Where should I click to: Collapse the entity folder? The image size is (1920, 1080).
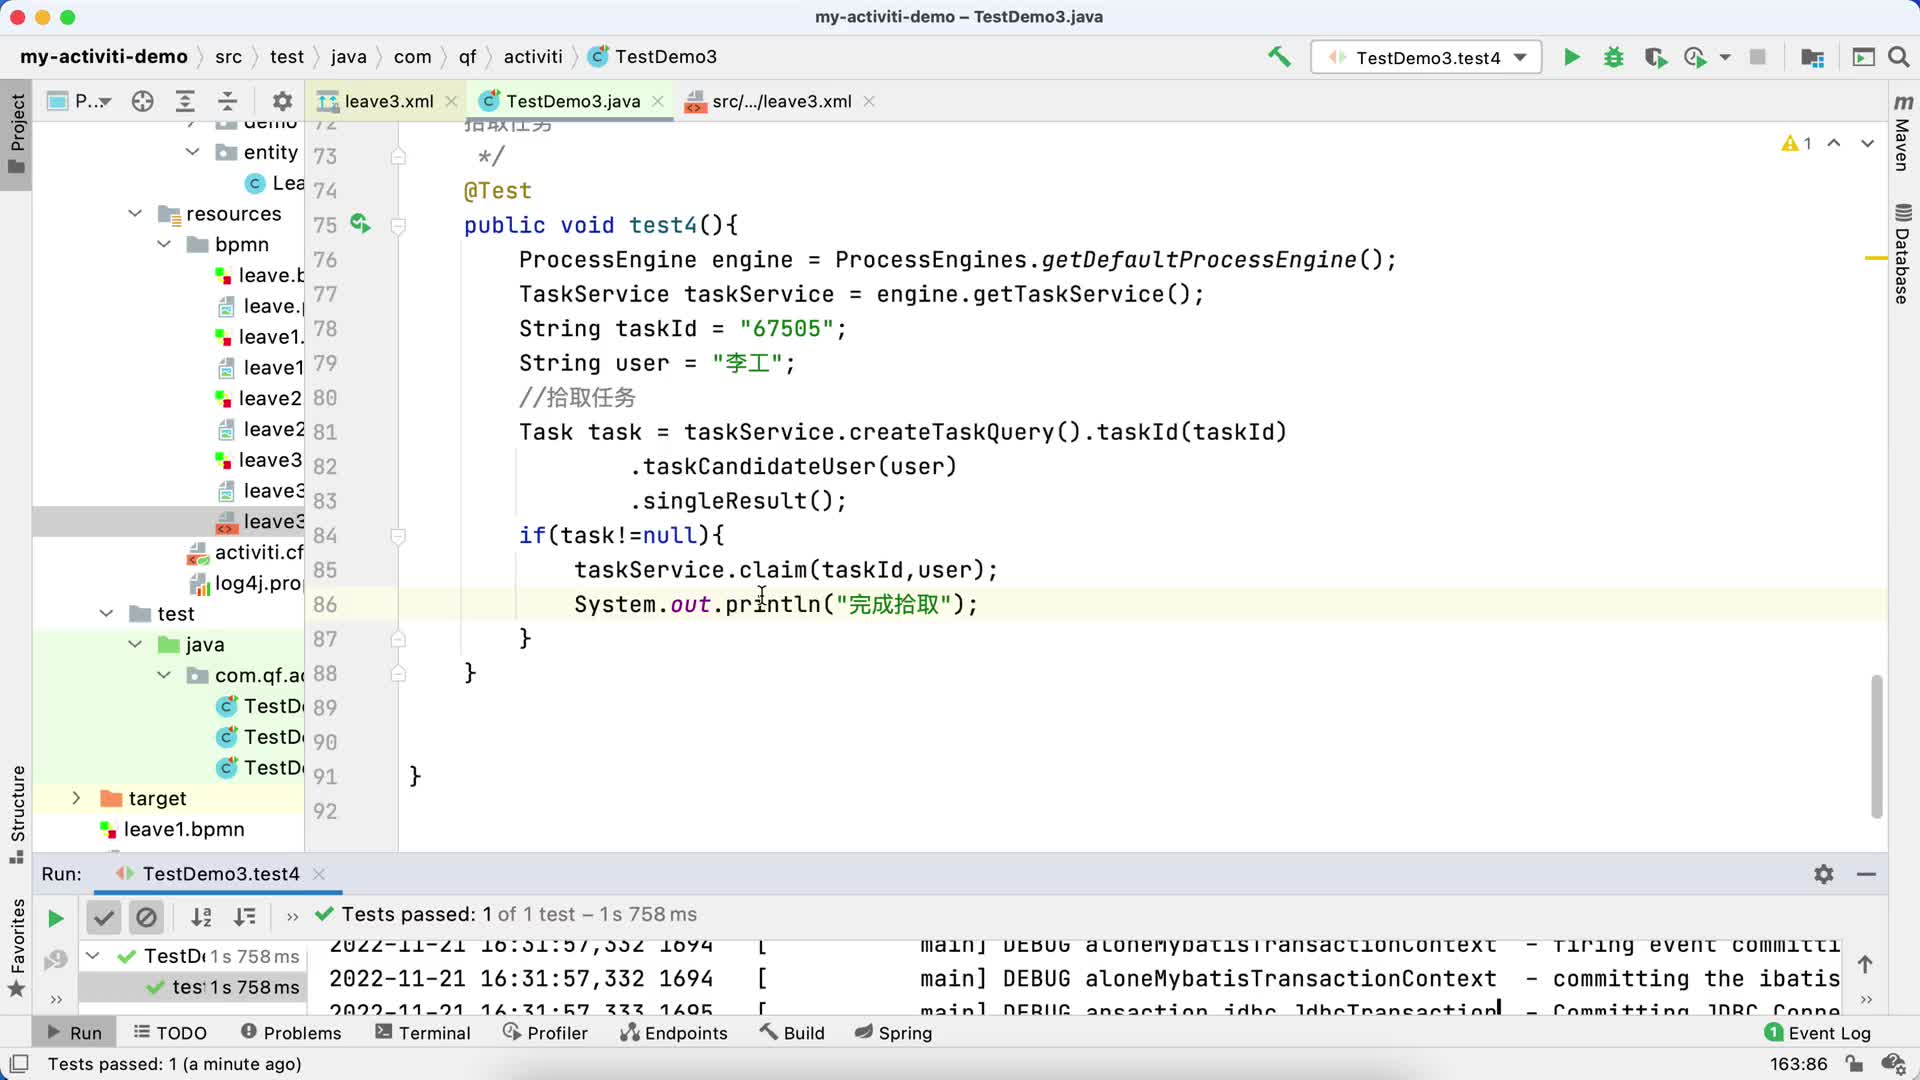[192, 152]
